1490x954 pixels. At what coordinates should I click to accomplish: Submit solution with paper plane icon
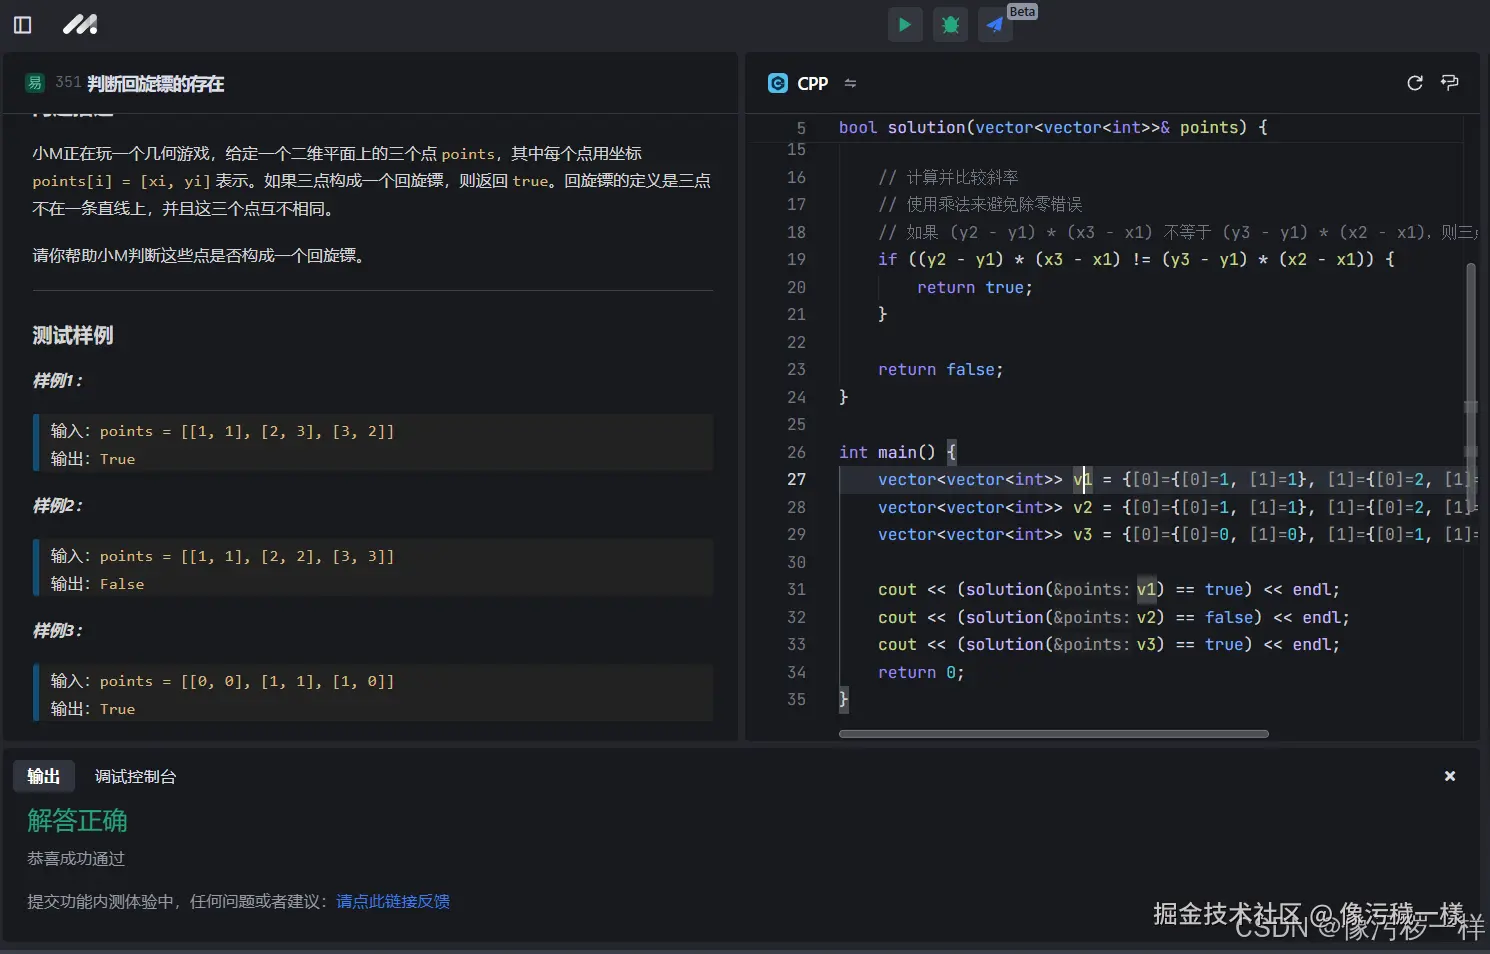pyautogui.click(x=995, y=25)
